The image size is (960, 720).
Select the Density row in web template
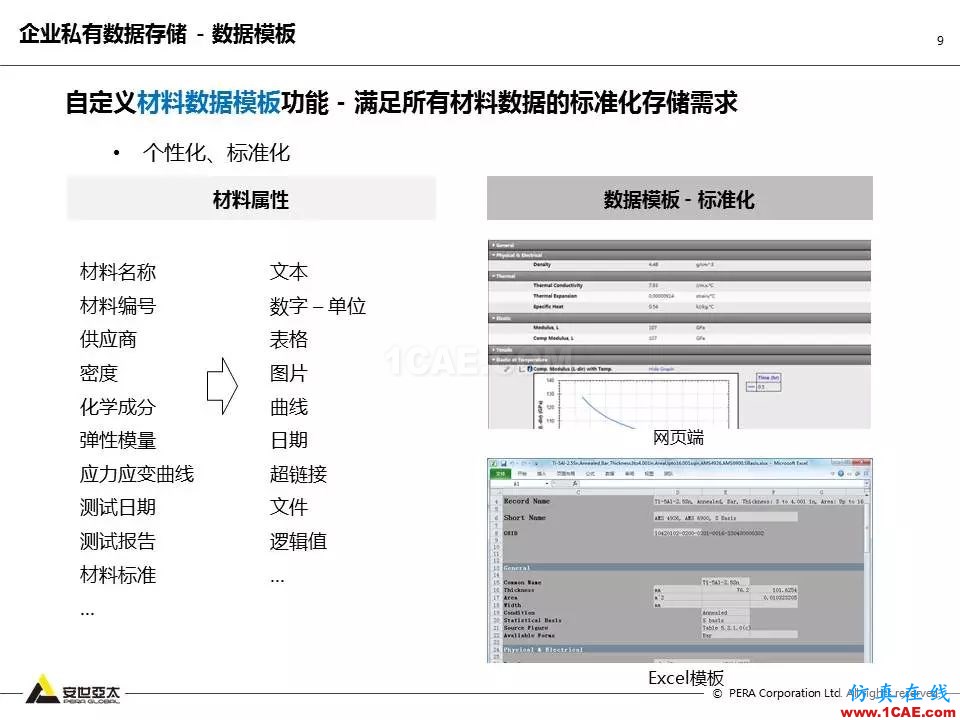pyautogui.click(x=679, y=265)
